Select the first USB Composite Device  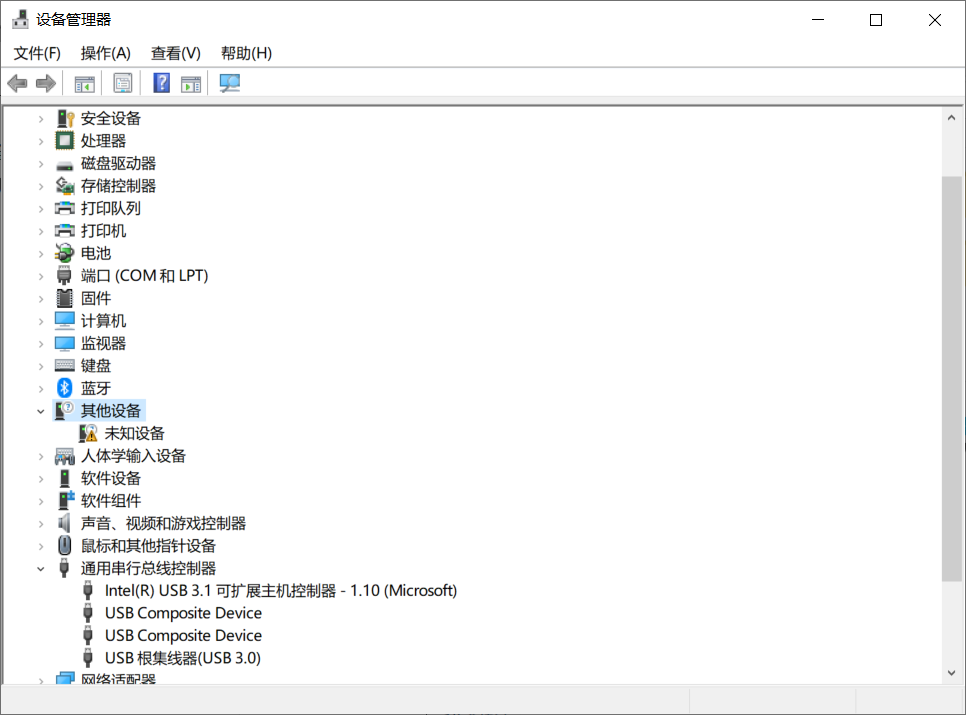(183, 612)
